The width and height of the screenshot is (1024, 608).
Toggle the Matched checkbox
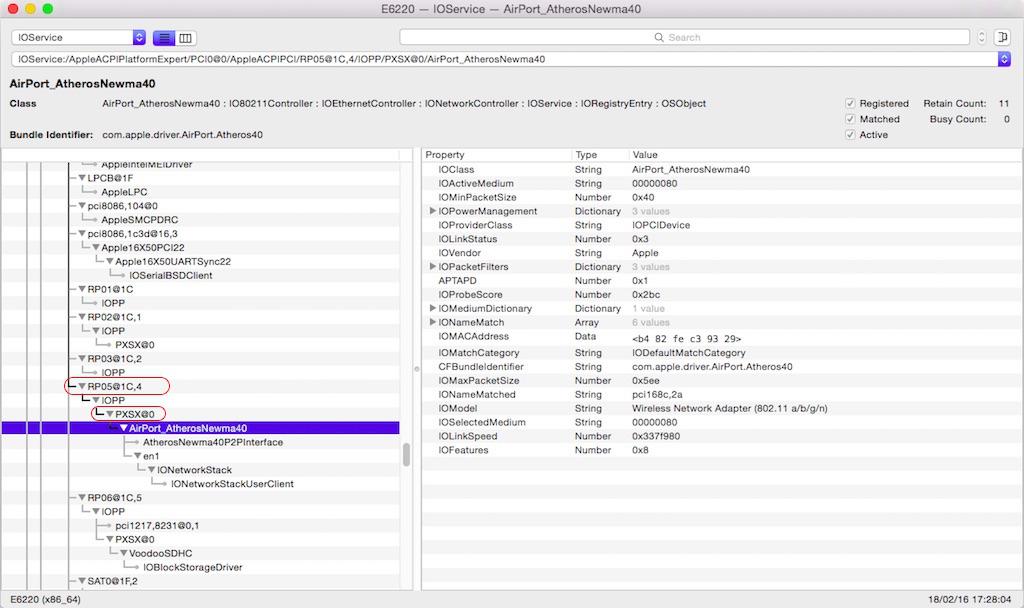[850, 119]
